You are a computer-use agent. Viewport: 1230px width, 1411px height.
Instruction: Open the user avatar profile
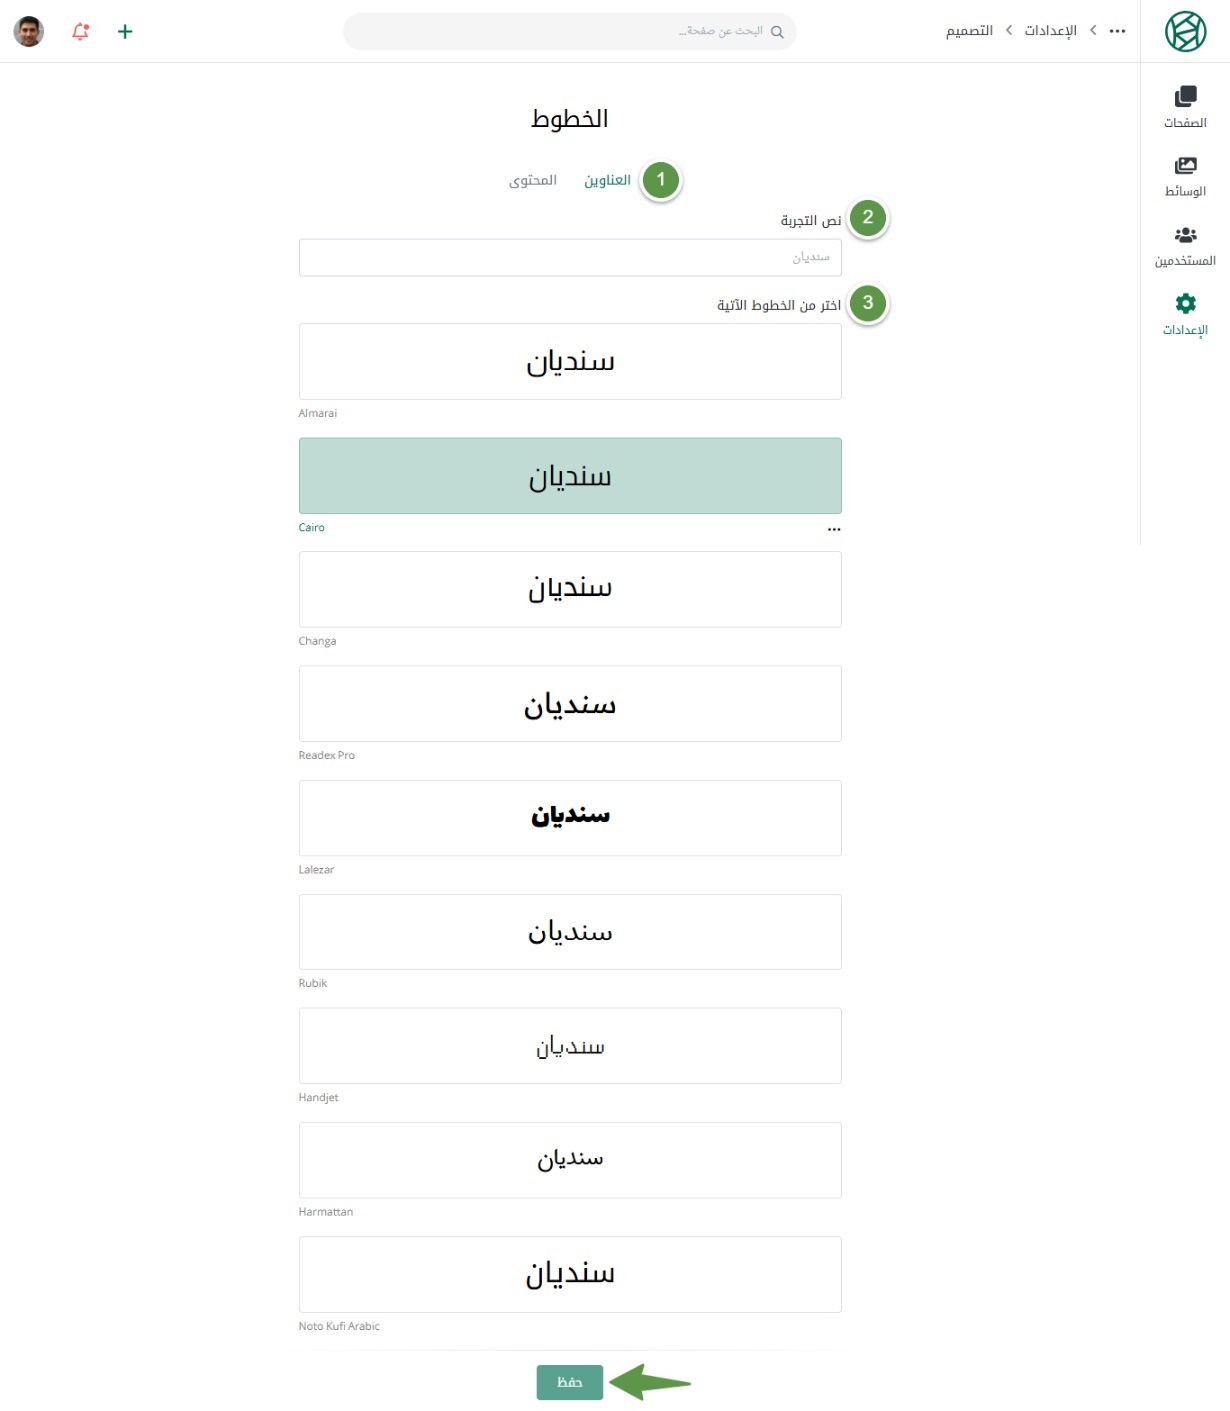[x=29, y=31]
